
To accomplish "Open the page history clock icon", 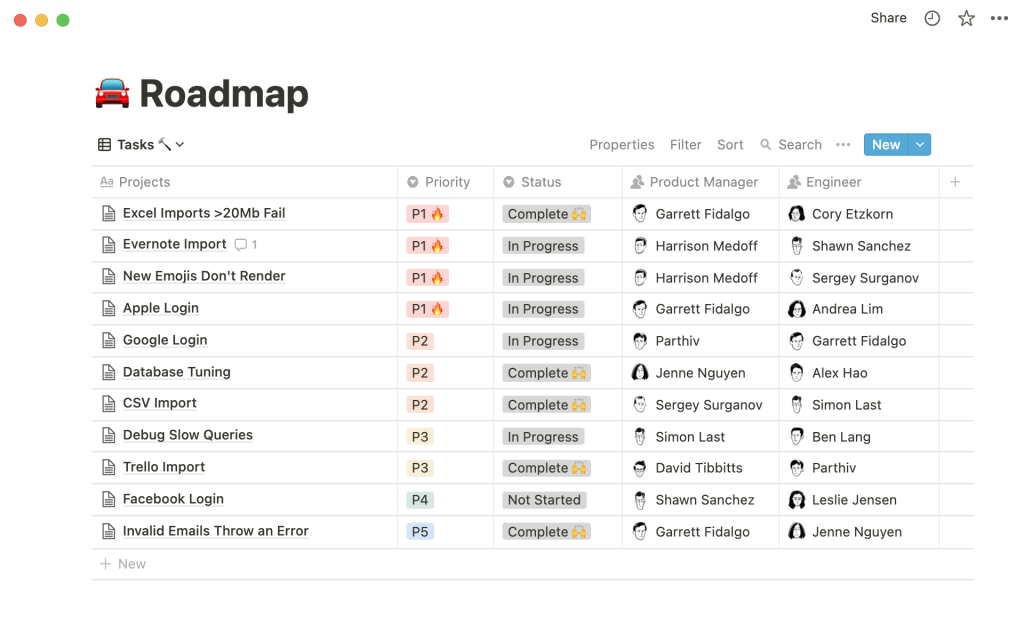I will (x=932, y=18).
